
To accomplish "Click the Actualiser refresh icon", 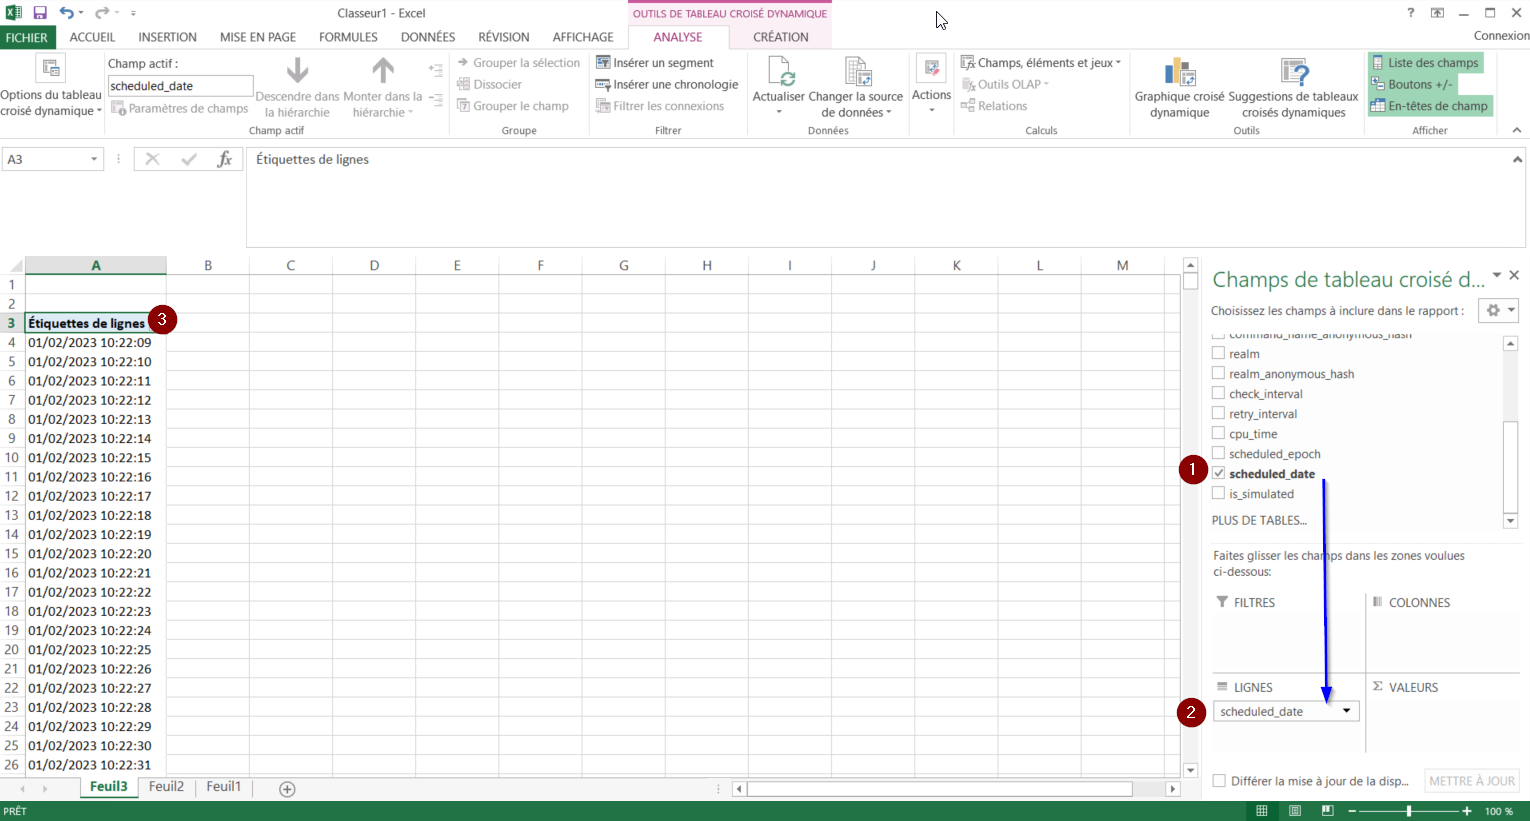I will [x=778, y=73].
